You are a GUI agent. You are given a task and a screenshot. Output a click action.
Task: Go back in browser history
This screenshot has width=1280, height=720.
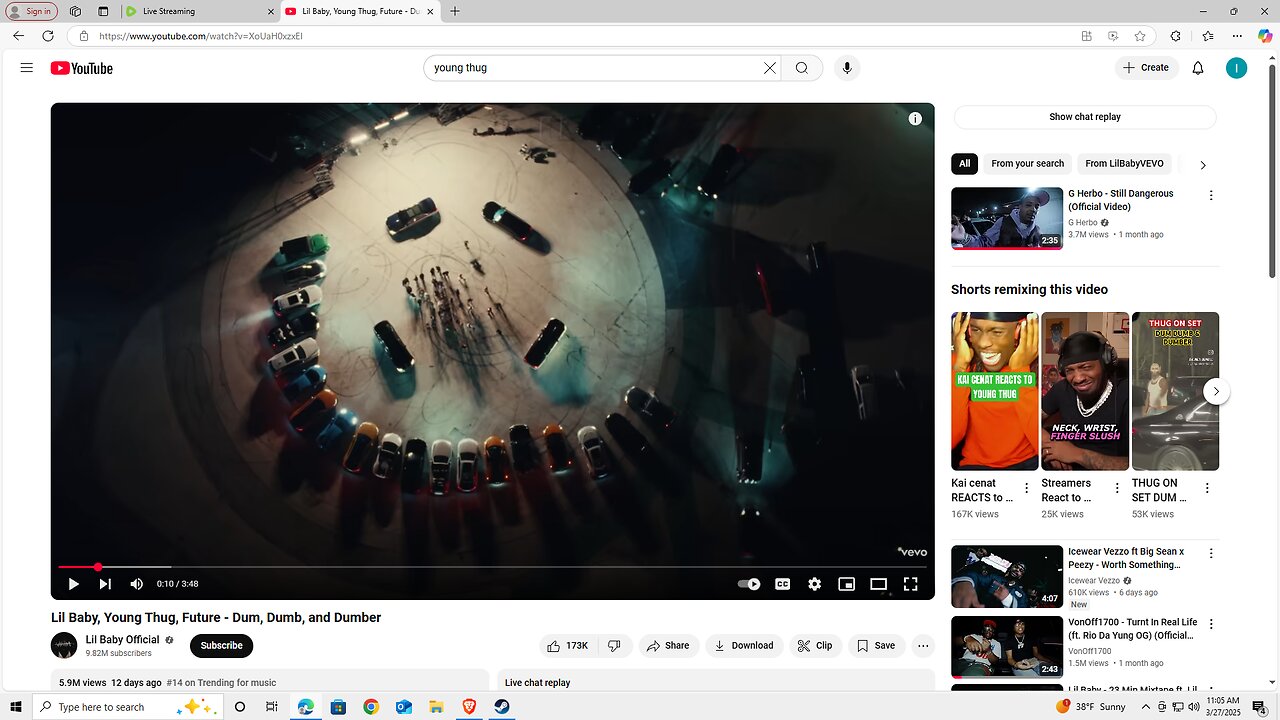pos(18,35)
